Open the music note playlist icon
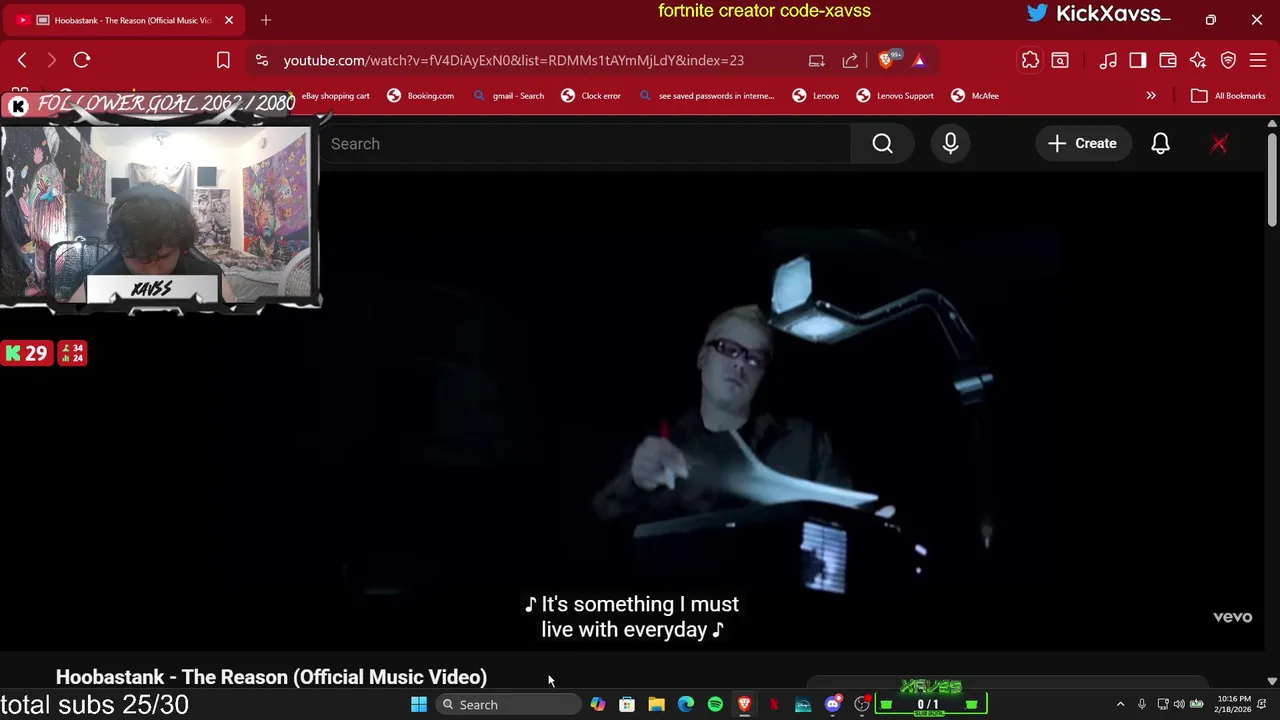Viewport: 1280px width, 720px height. 1108,60
